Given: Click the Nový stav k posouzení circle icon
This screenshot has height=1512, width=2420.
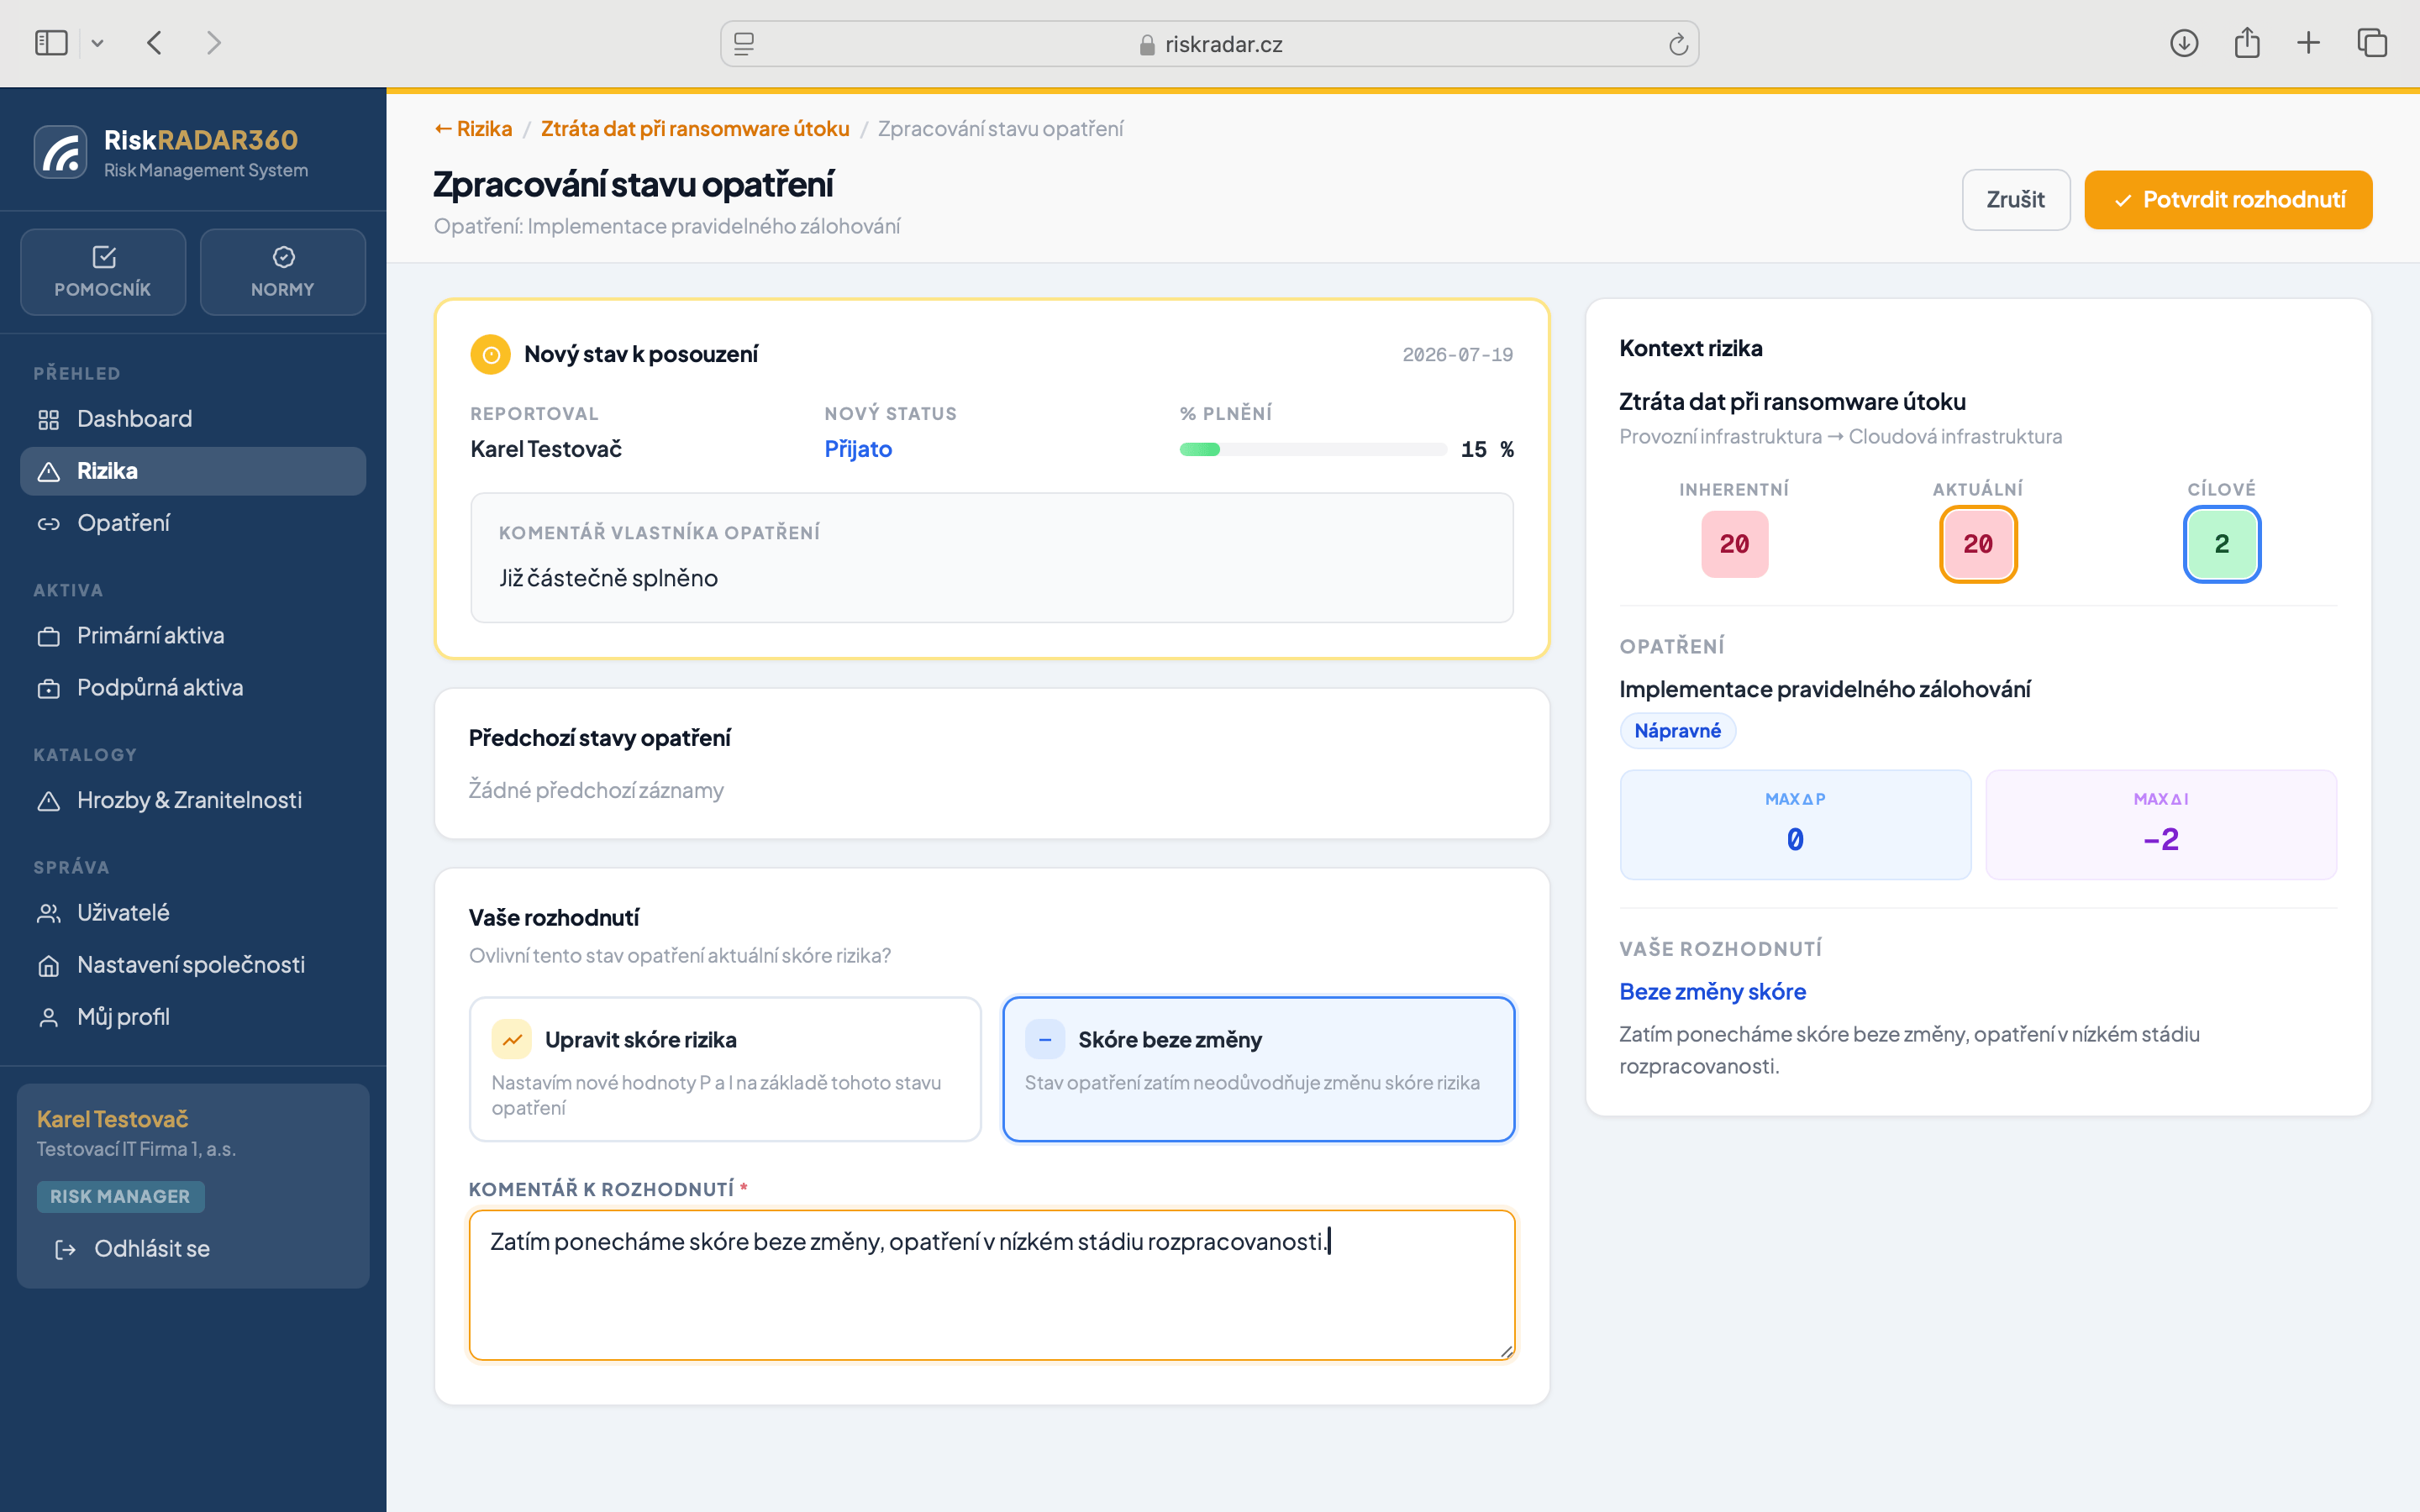Looking at the screenshot, I should (x=490, y=355).
